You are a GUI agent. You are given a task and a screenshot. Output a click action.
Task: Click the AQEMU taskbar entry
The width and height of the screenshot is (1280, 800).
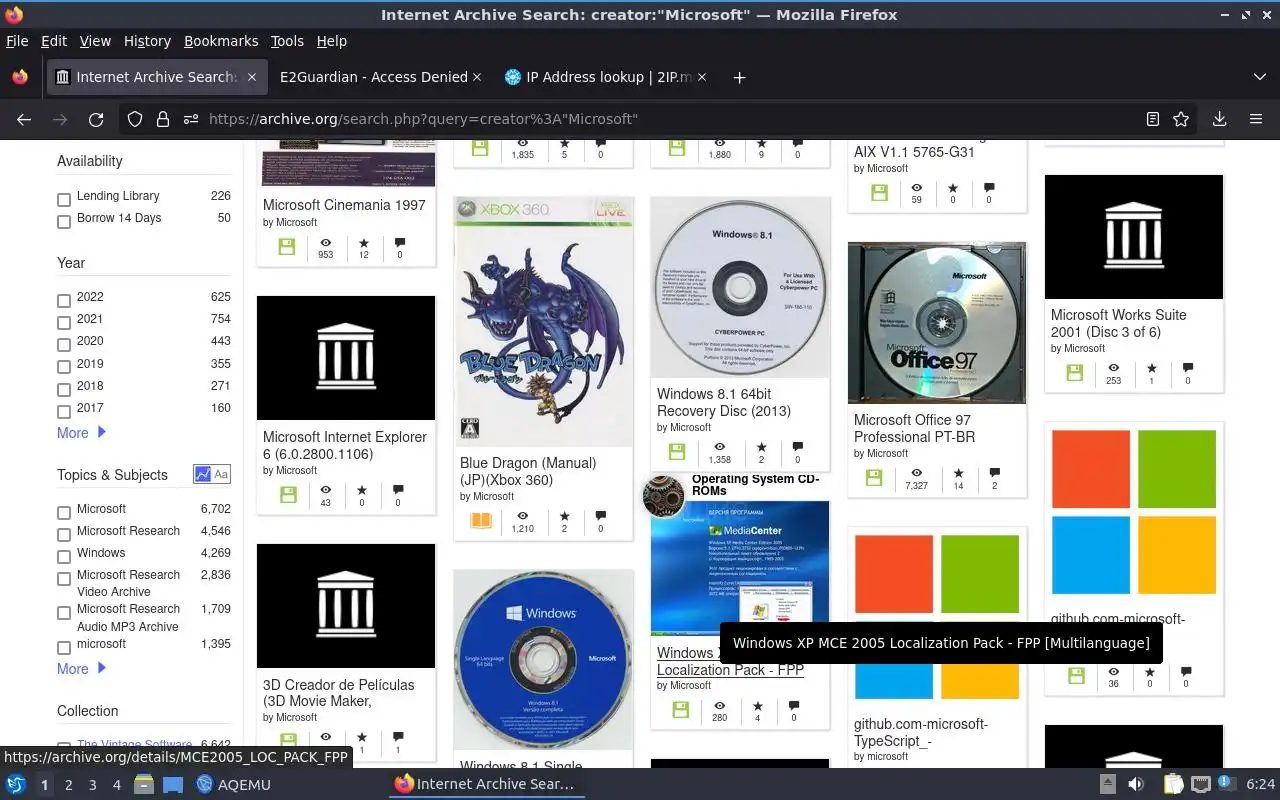click(x=234, y=785)
